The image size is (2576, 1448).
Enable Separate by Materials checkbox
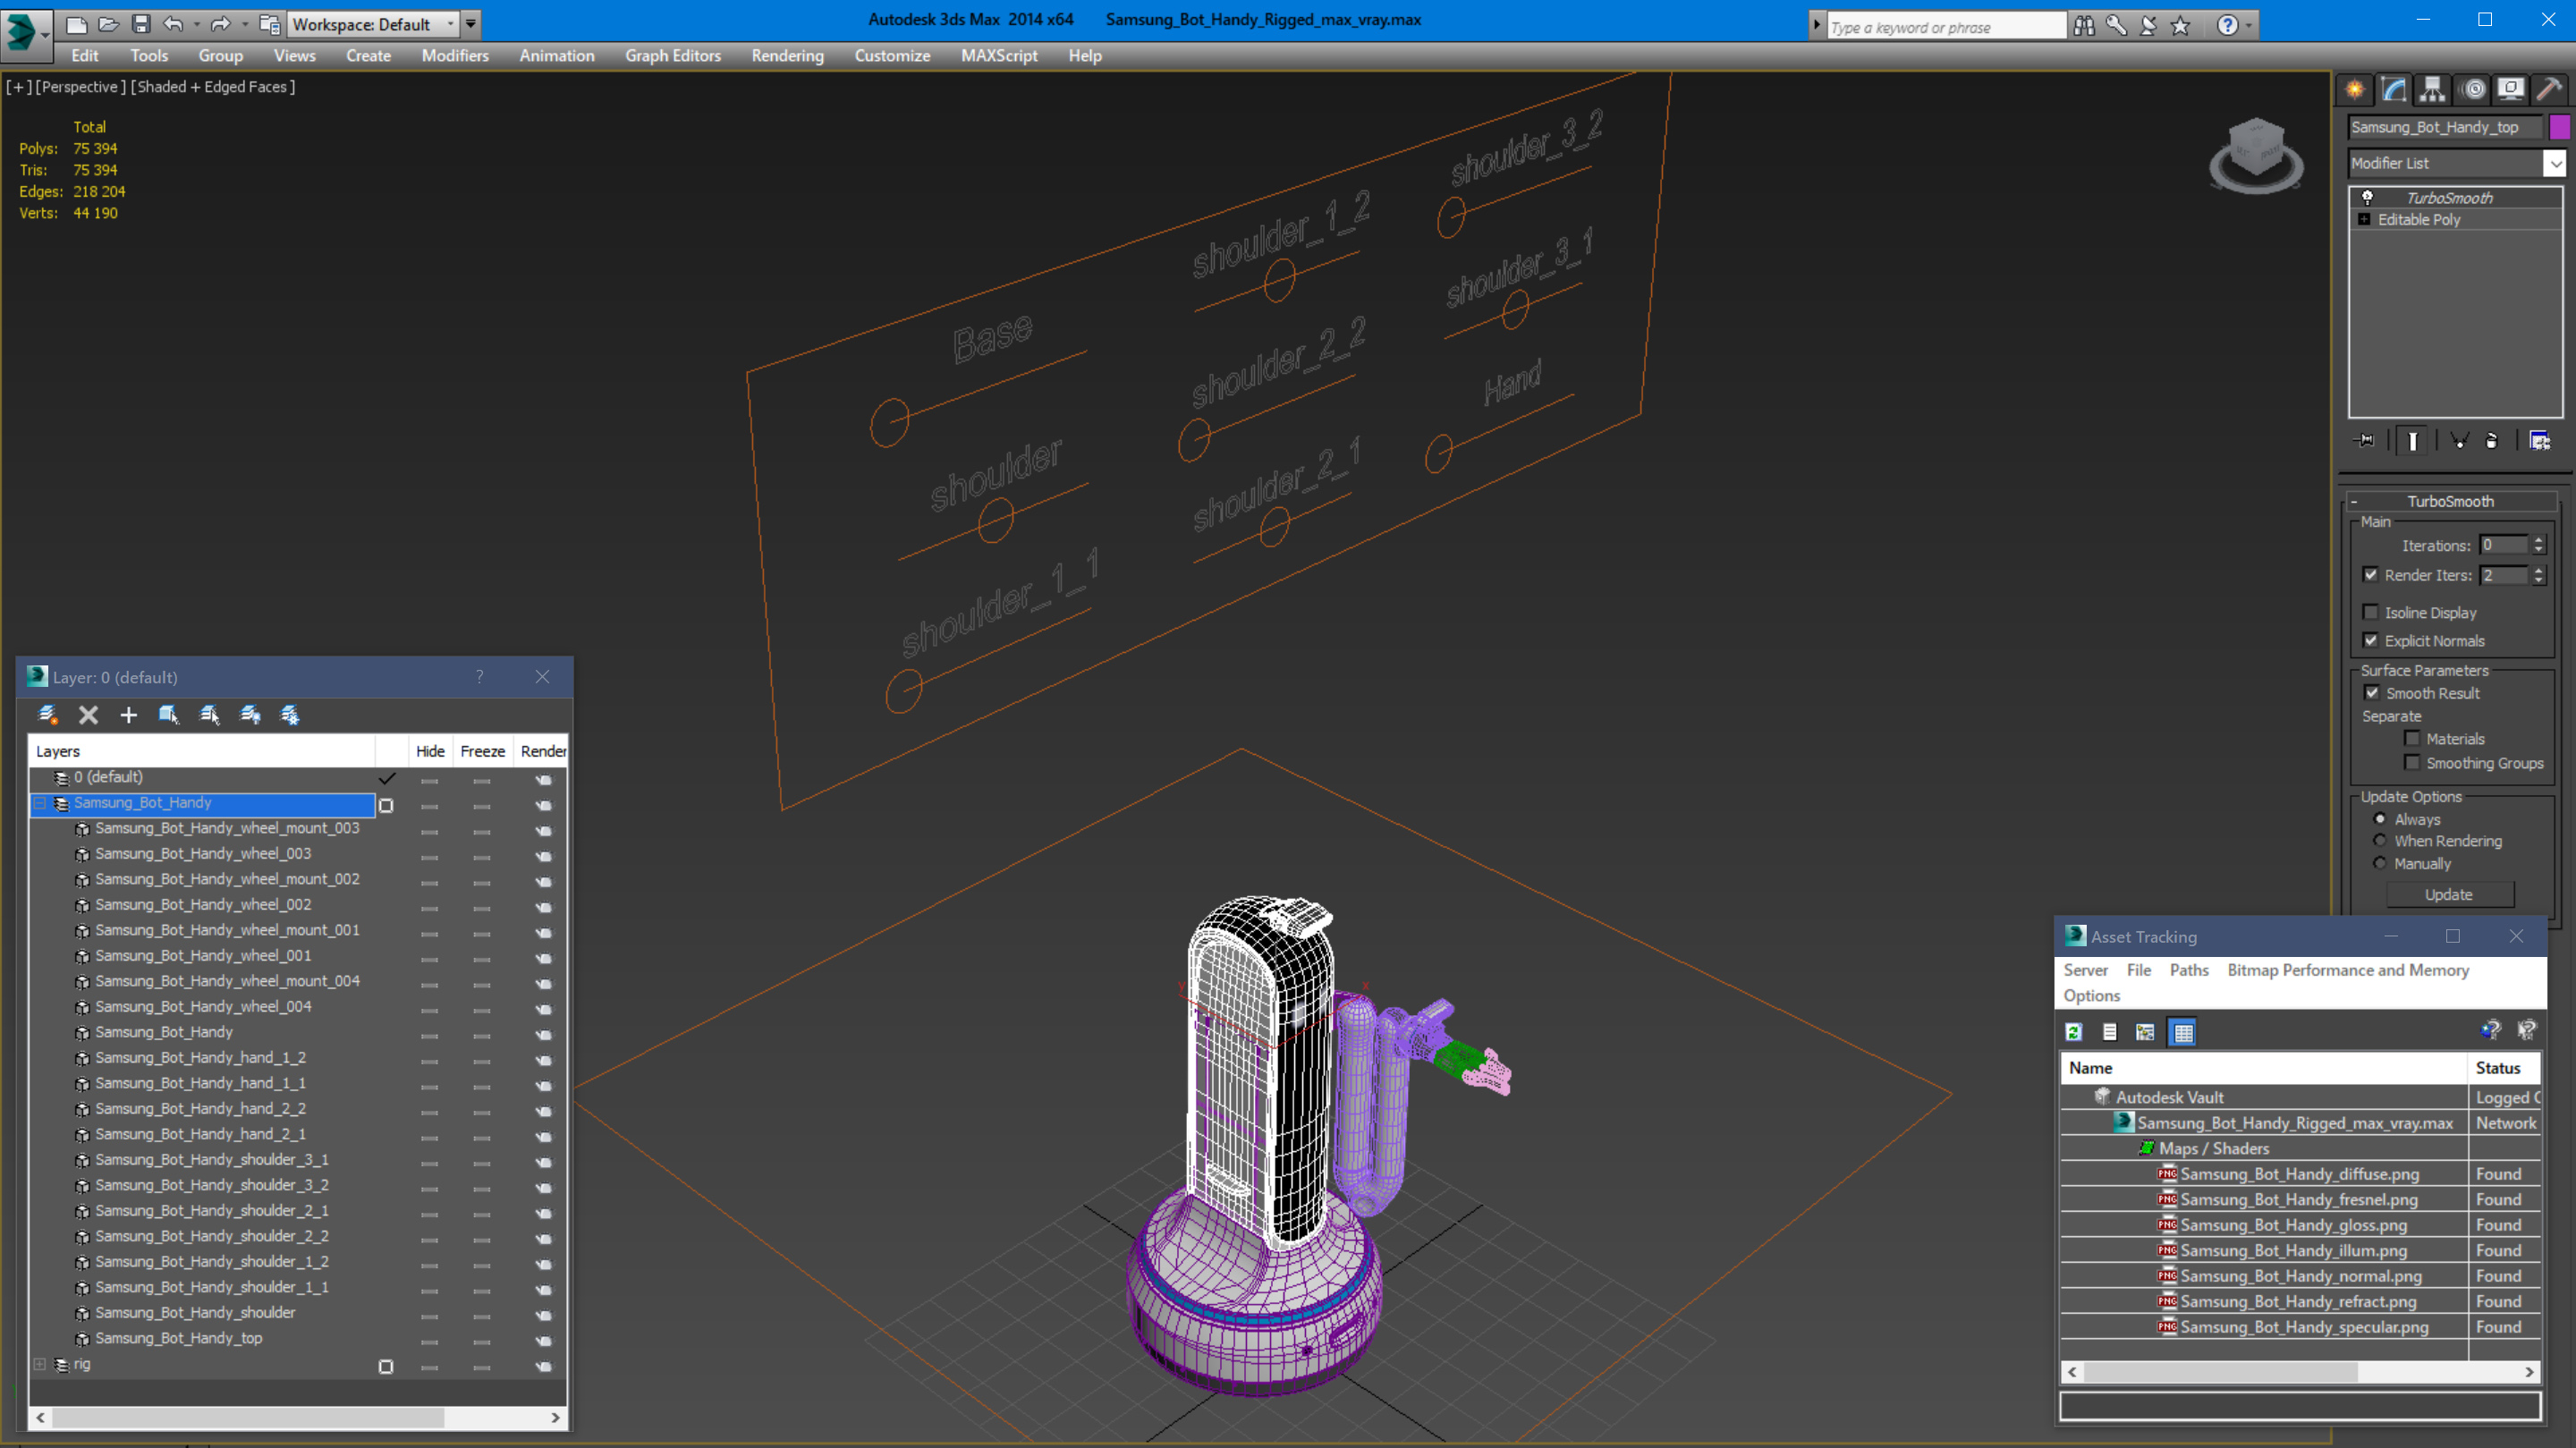coord(2412,738)
